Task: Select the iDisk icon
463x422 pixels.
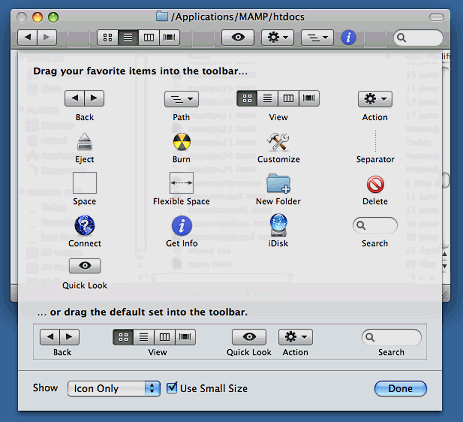Action: point(278,225)
